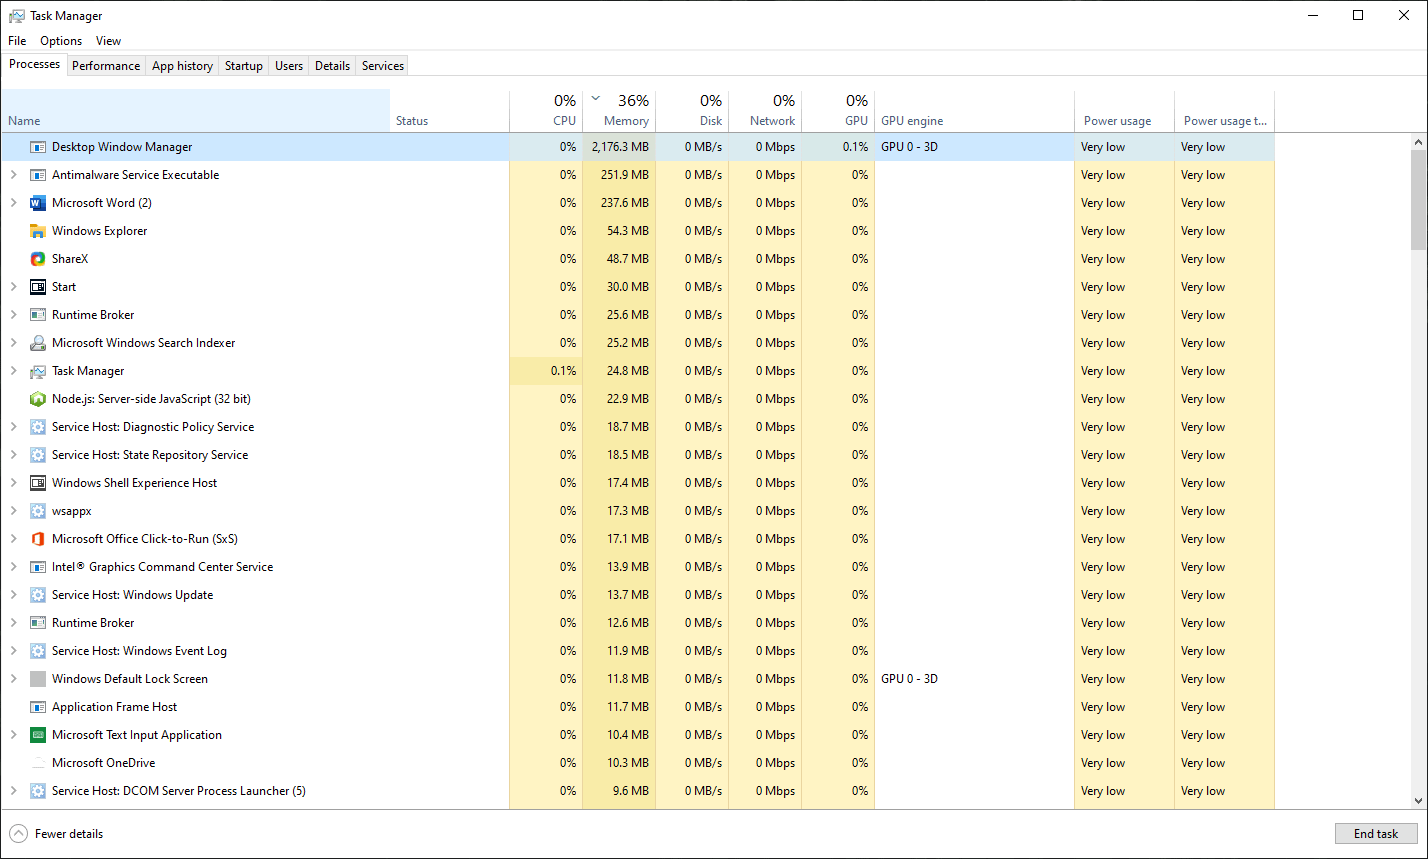Expand Windows Default Lock Screen group
Image resolution: width=1428 pixels, height=859 pixels.
pyautogui.click(x=13, y=679)
